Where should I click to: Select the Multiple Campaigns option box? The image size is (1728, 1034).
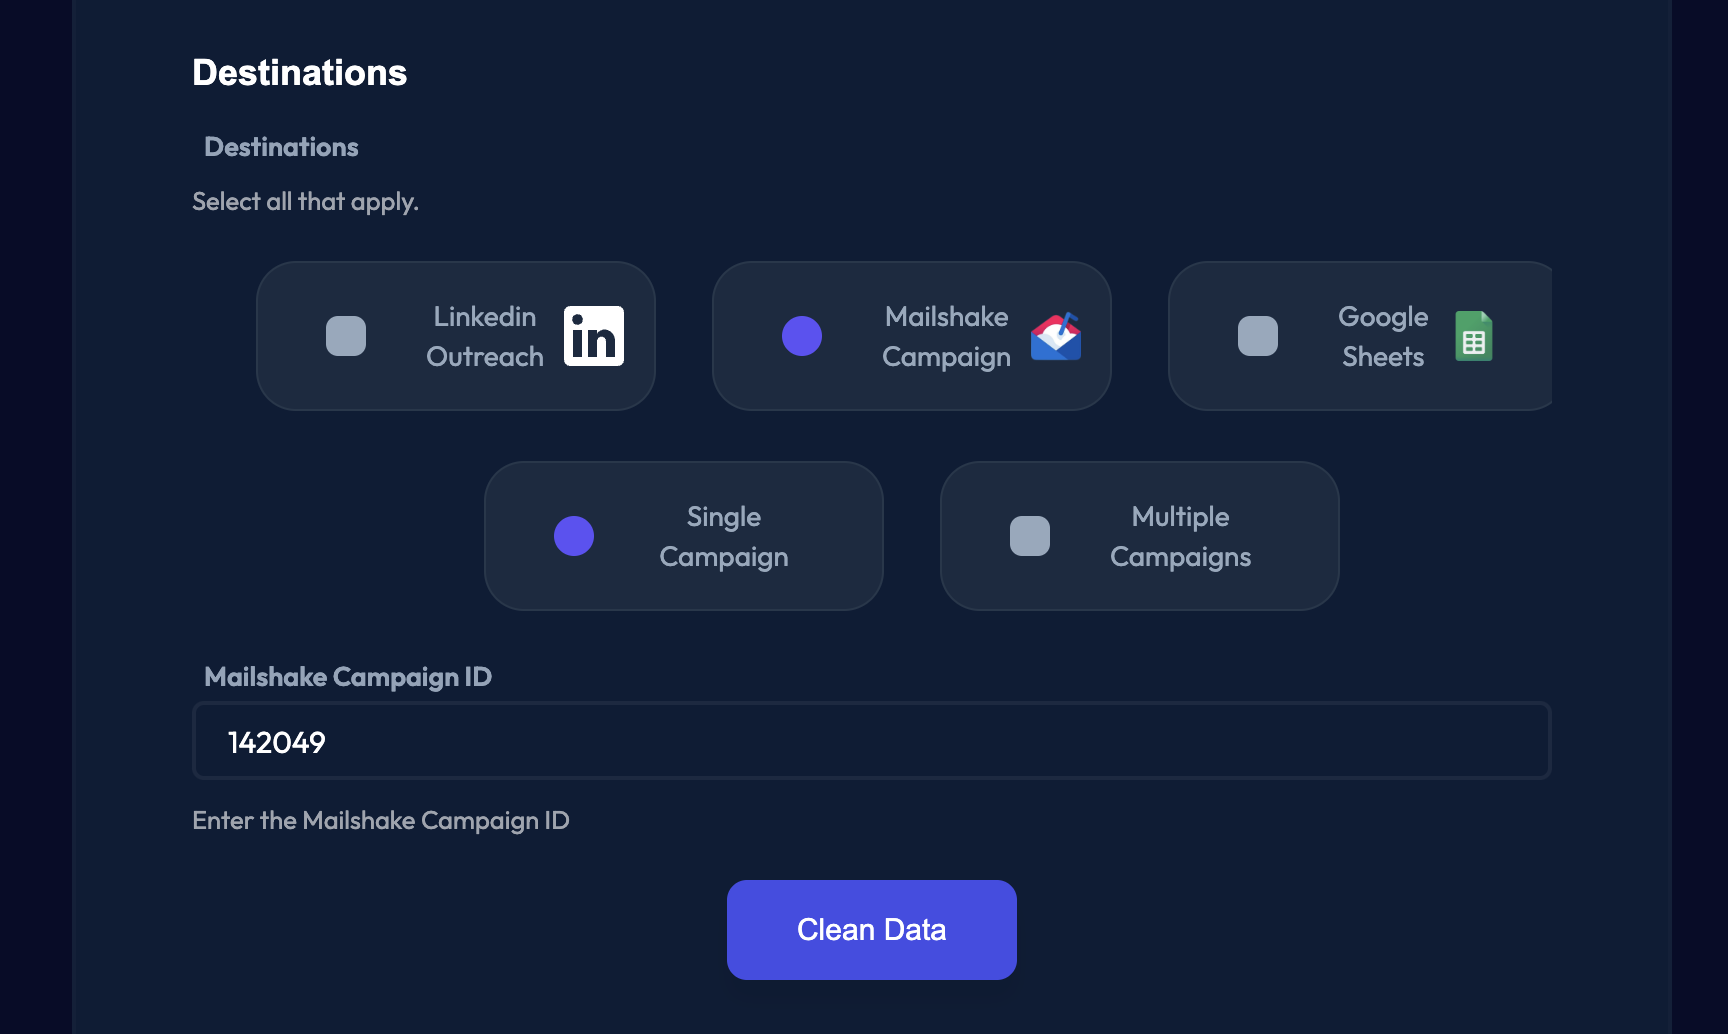pos(1030,536)
